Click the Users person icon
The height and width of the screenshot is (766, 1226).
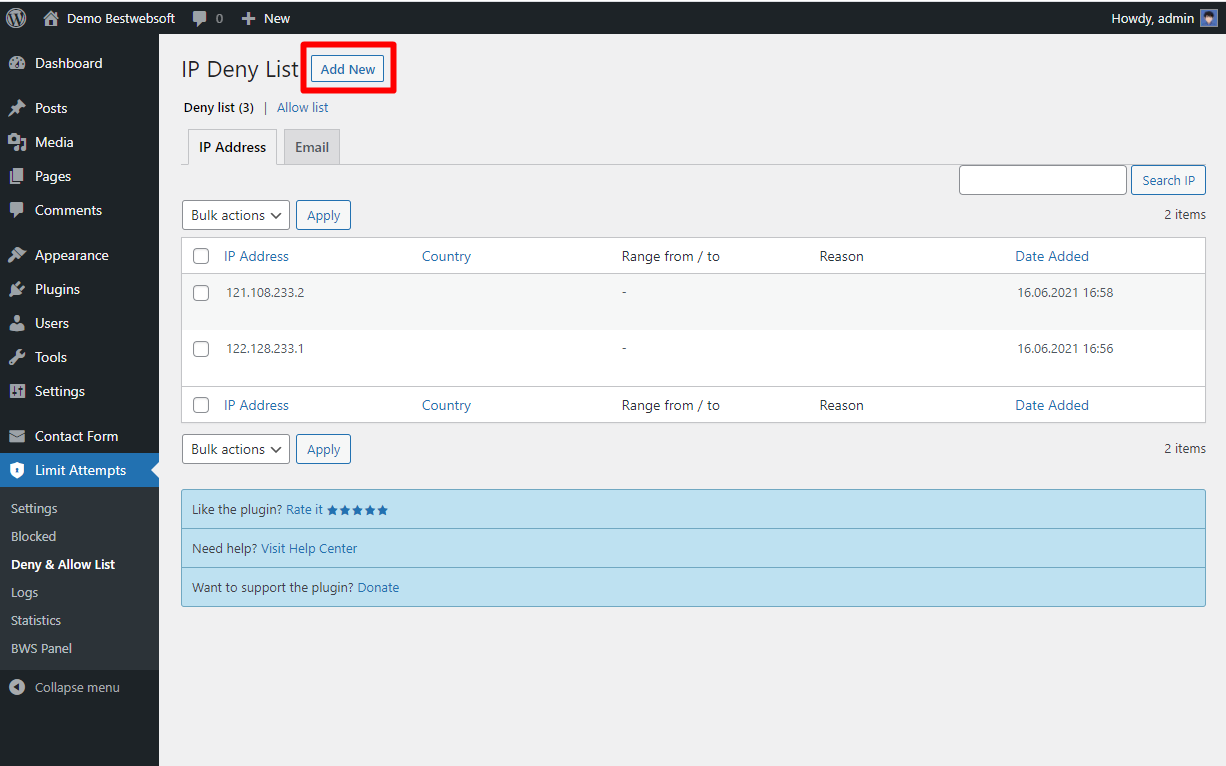click(17, 323)
